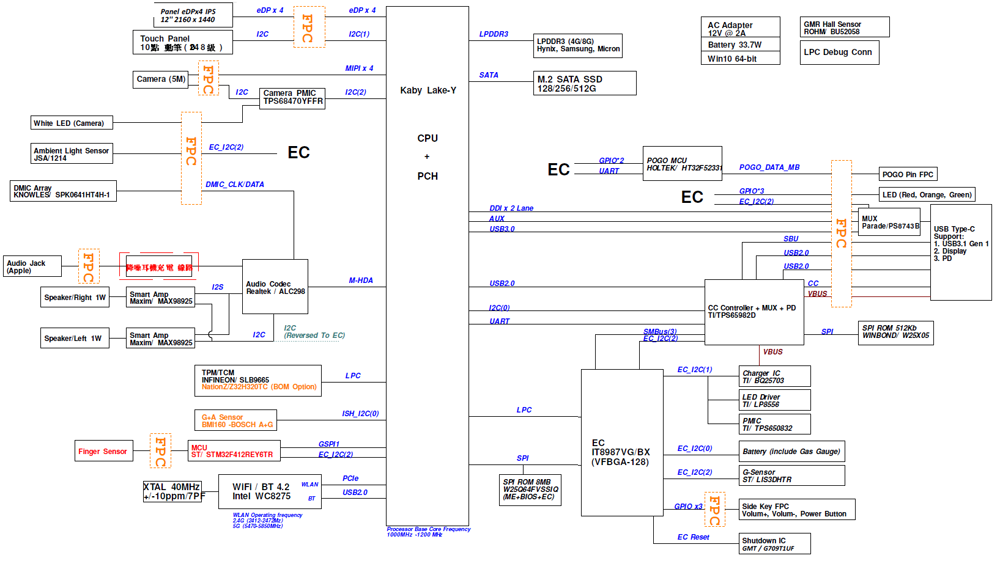Select the Audio Jack (Apple) block
Screen dimensions: 1000x561
33,266
